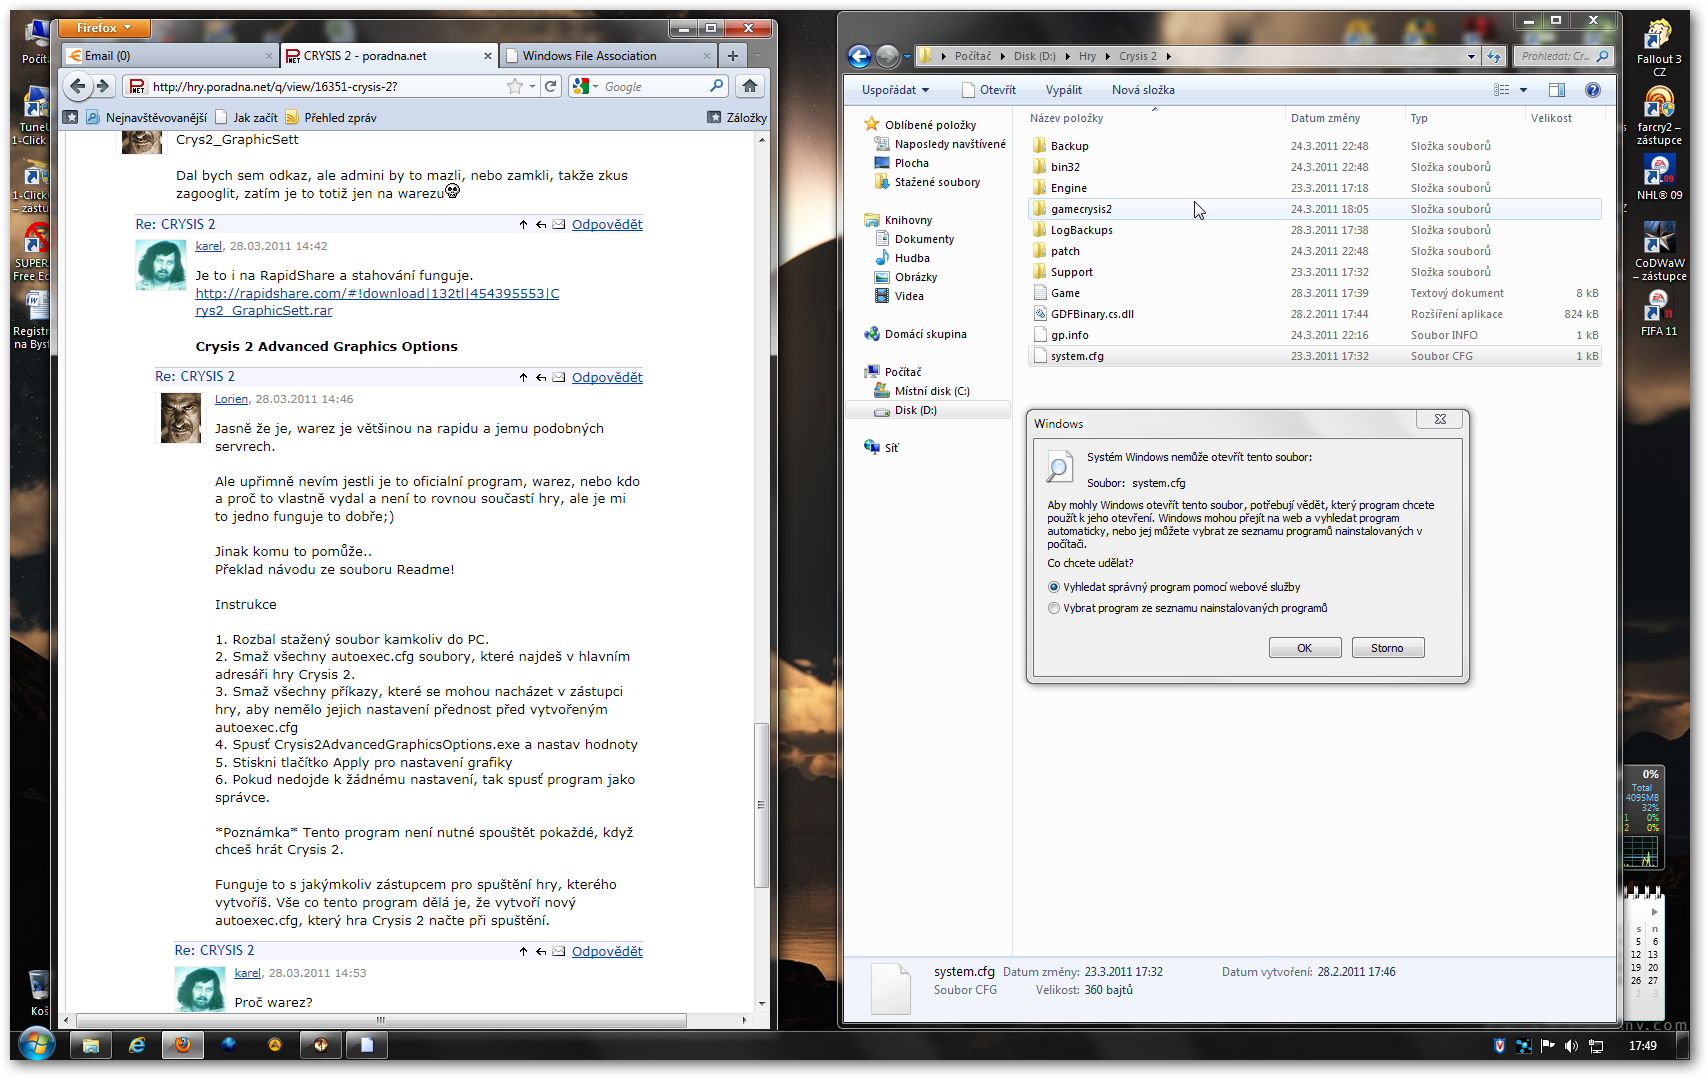Open the Firefox bookmark star dropdown arrow
The height and width of the screenshot is (1078, 1708).
click(532, 86)
